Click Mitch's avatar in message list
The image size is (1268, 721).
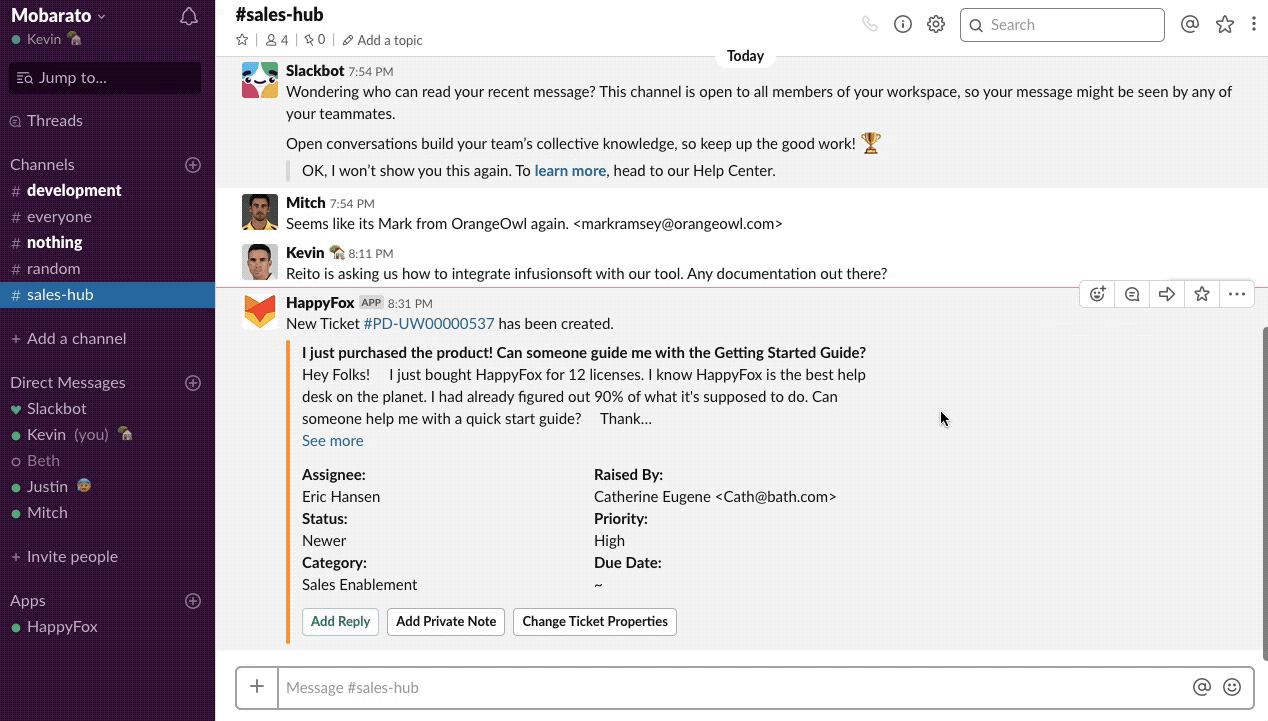pos(260,212)
